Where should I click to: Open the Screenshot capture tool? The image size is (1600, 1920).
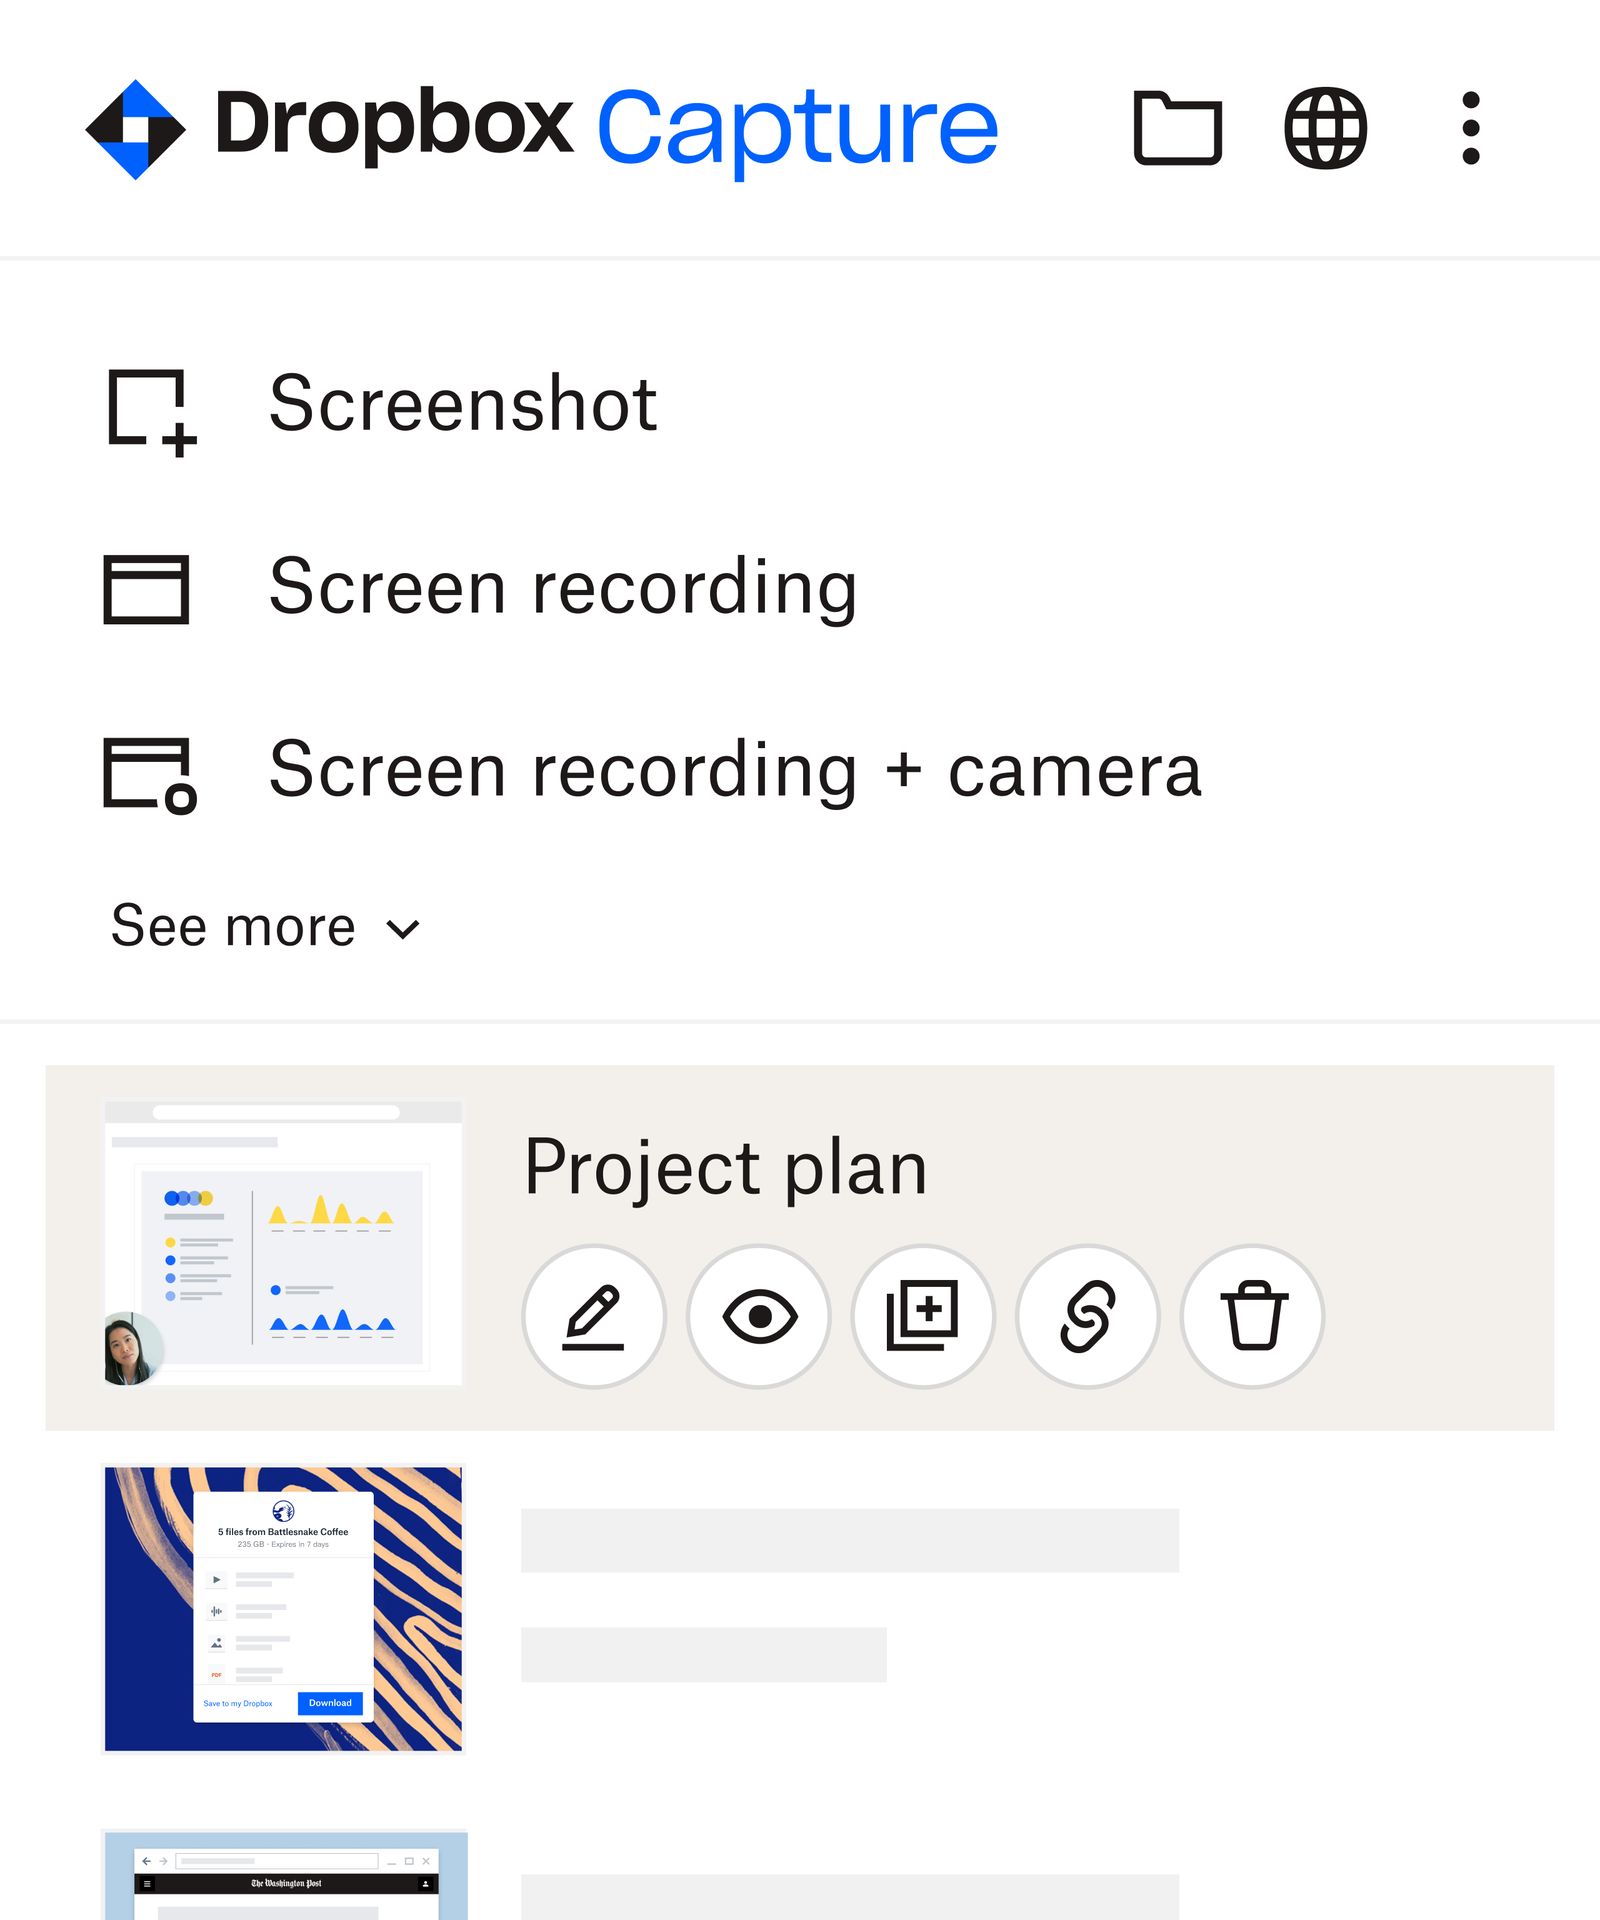point(400,404)
